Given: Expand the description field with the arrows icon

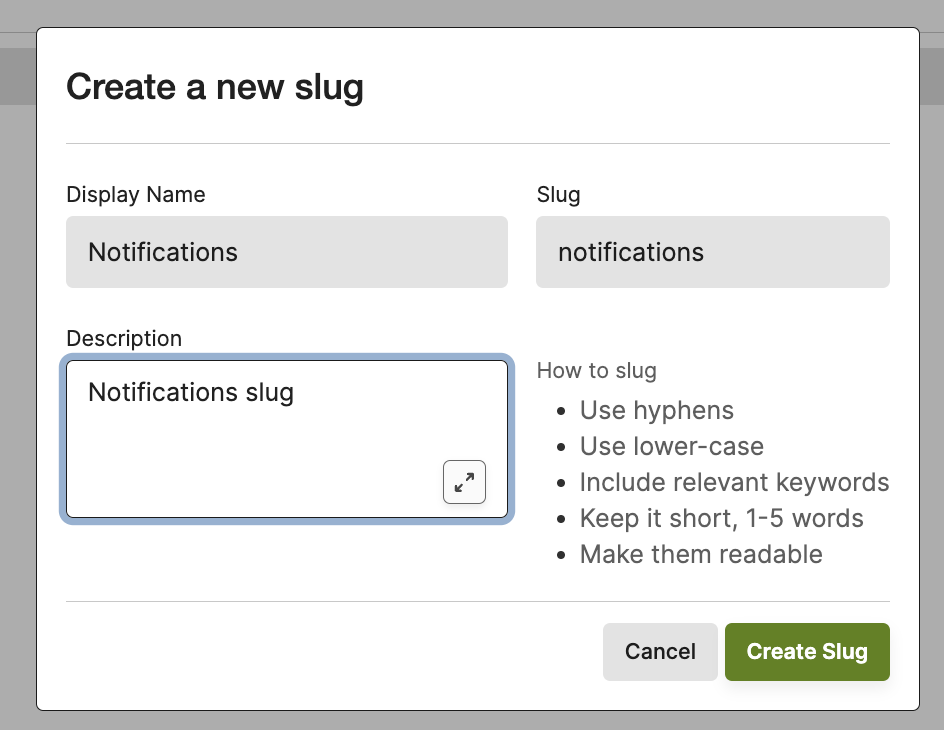Looking at the screenshot, I should tap(464, 482).
